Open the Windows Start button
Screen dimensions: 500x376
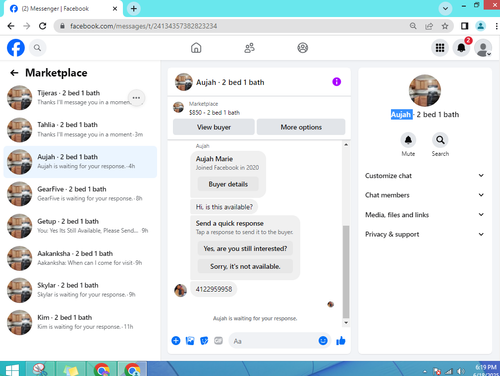point(12,369)
